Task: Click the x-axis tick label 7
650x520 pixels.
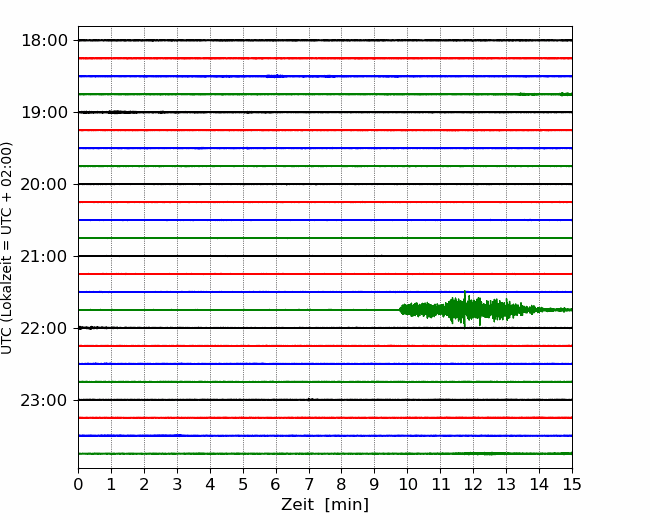Action: [x=309, y=484]
